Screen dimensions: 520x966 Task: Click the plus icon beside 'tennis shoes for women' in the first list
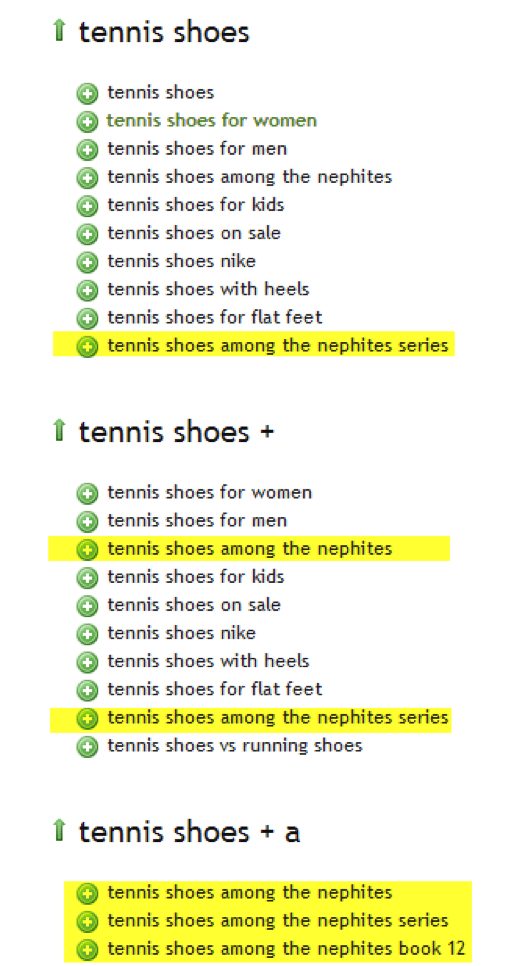pyautogui.click(x=87, y=122)
